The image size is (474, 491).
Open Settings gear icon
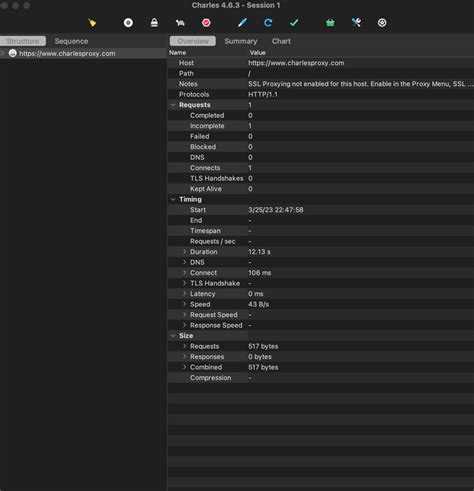point(382,23)
